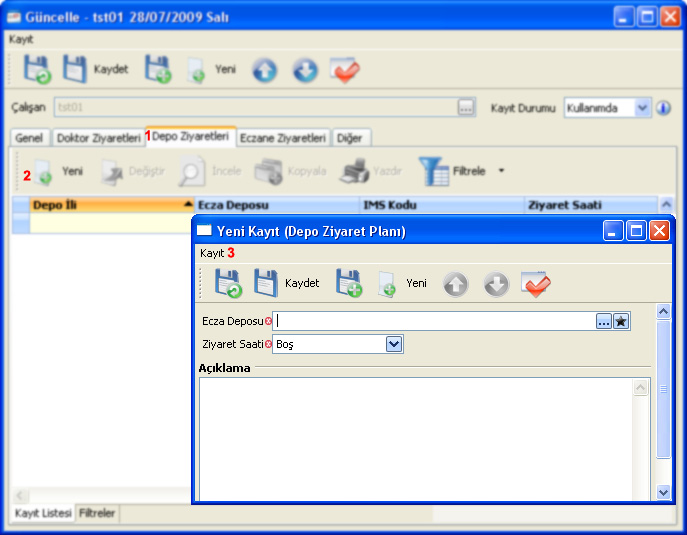
Task: Click save-and-refresh icon in Güncelle toolbar
Action: tap(37, 69)
